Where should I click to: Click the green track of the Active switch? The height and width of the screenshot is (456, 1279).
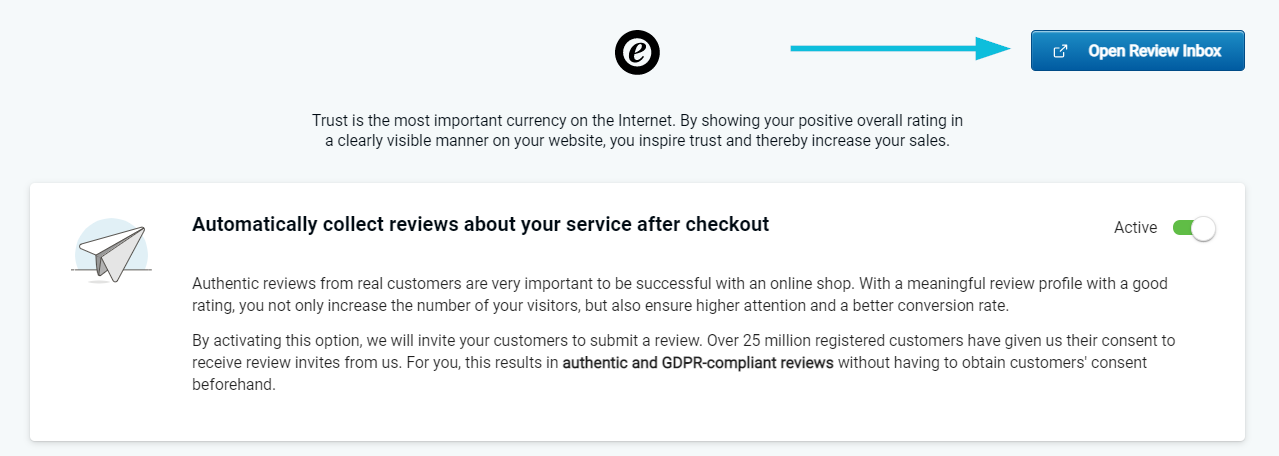coord(1182,228)
